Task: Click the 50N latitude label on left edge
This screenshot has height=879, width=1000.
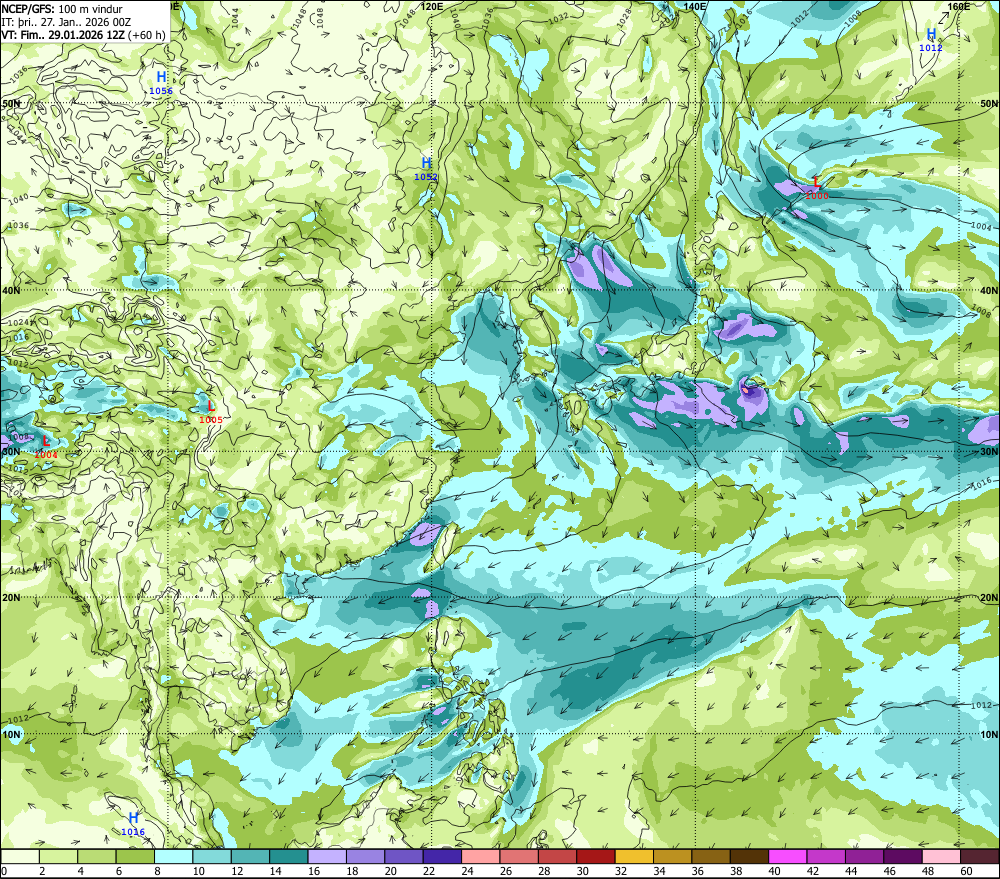Action: point(11,103)
